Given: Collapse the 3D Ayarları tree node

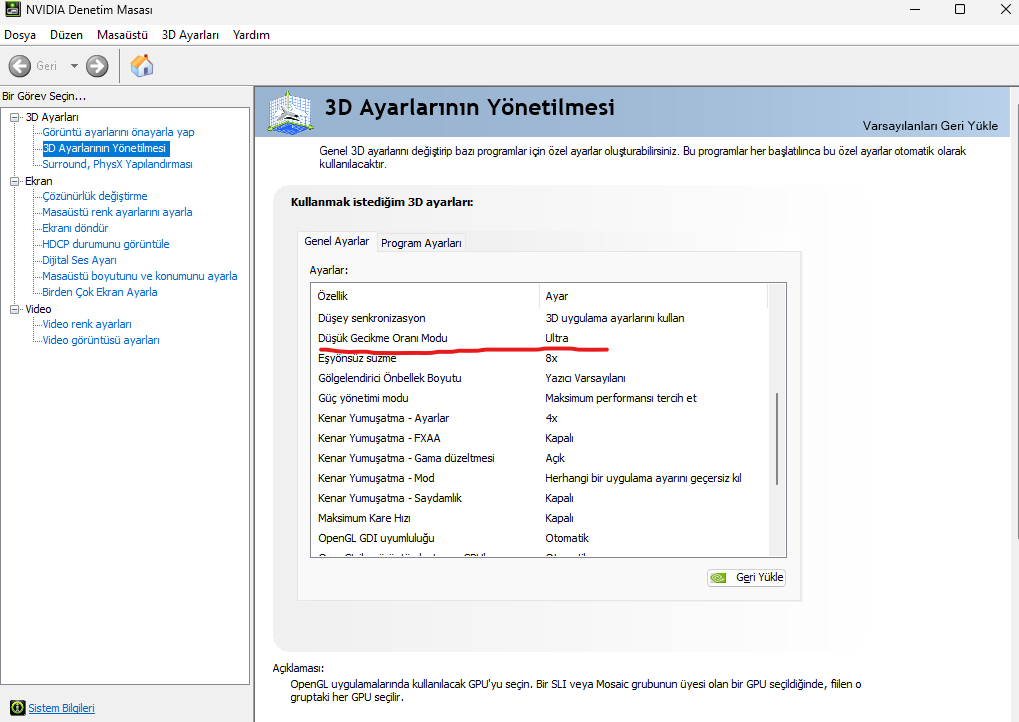Looking at the screenshot, I should click(x=14, y=118).
